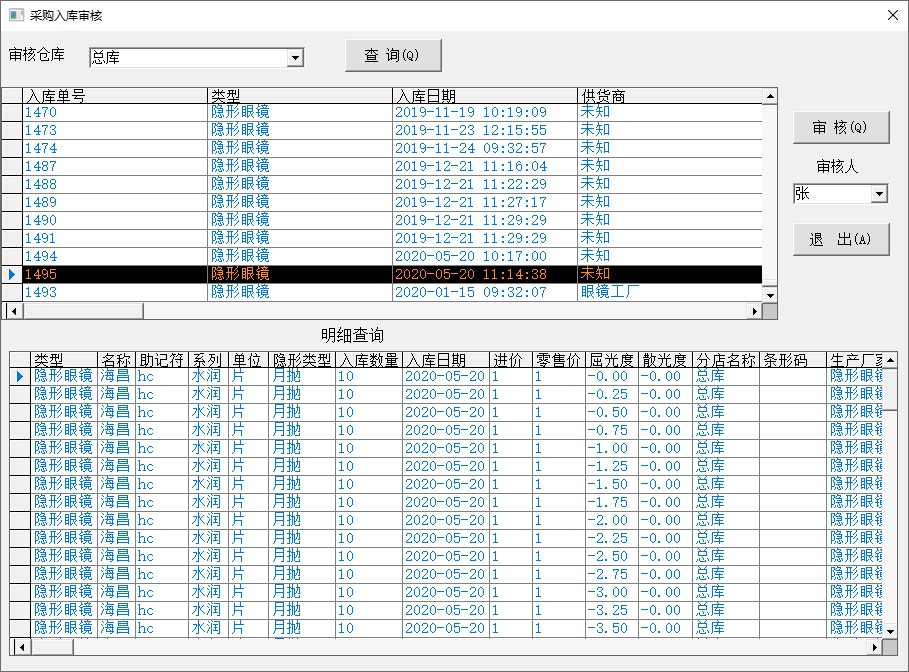Image resolution: width=909 pixels, height=672 pixels.
Task: Select detail row with 屈光度 -1.00
Action: 608,448
